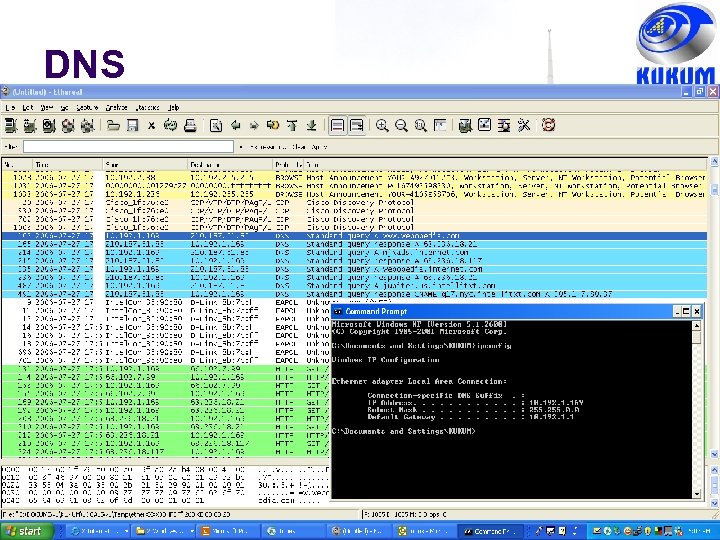Click the Expression... filter button
This screenshot has height=540, width=720.
click(269, 147)
